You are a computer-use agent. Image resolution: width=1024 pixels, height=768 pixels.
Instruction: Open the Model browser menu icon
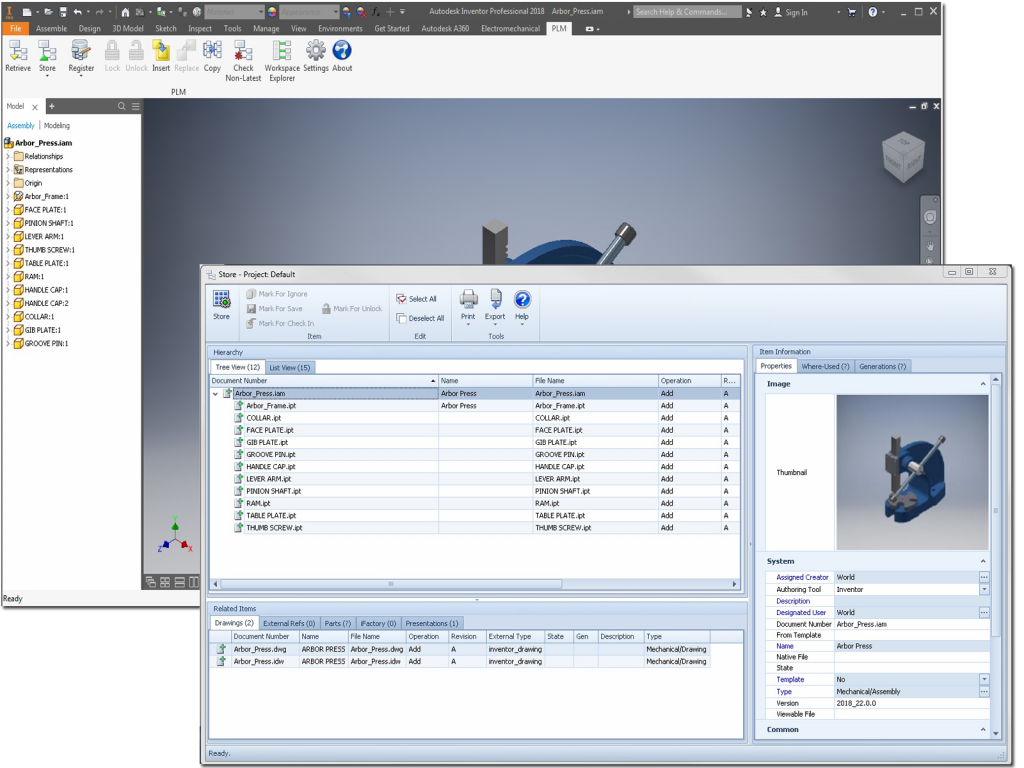coord(135,106)
